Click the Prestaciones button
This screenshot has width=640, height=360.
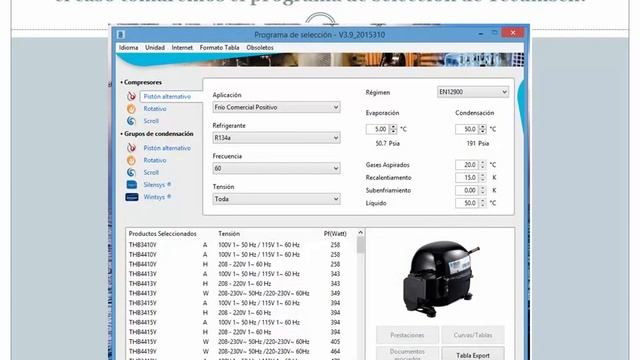click(x=407, y=335)
